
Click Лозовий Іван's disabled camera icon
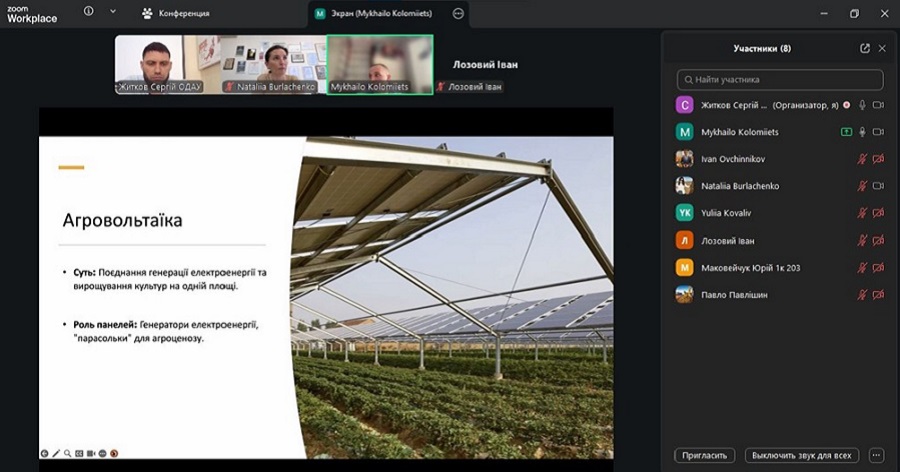[x=879, y=240]
